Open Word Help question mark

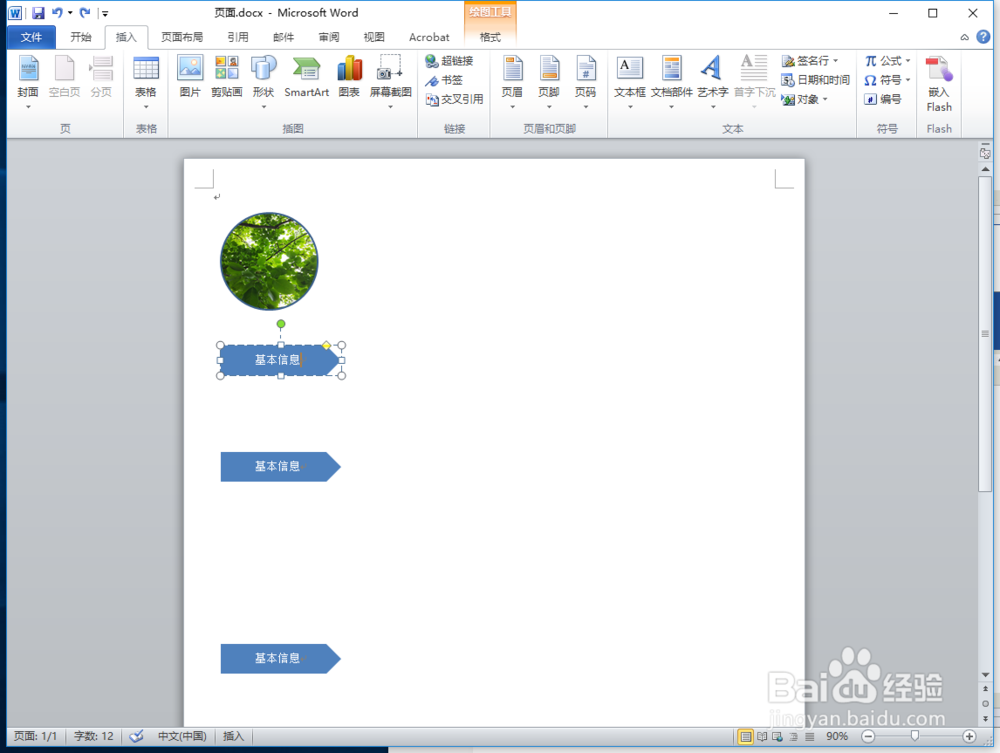click(983, 37)
